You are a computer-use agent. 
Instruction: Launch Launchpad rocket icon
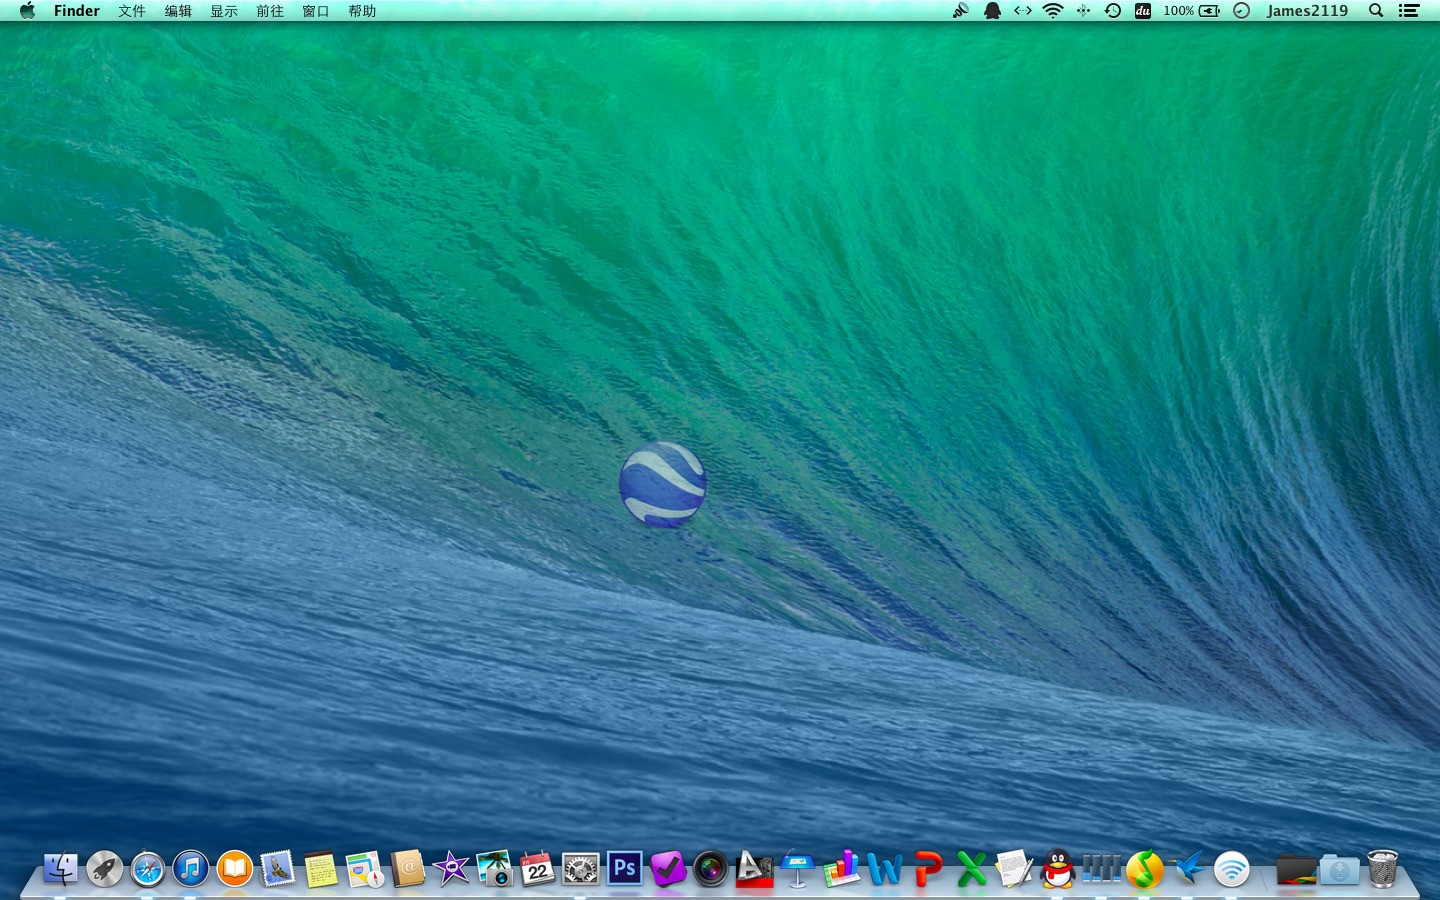tap(104, 869)
